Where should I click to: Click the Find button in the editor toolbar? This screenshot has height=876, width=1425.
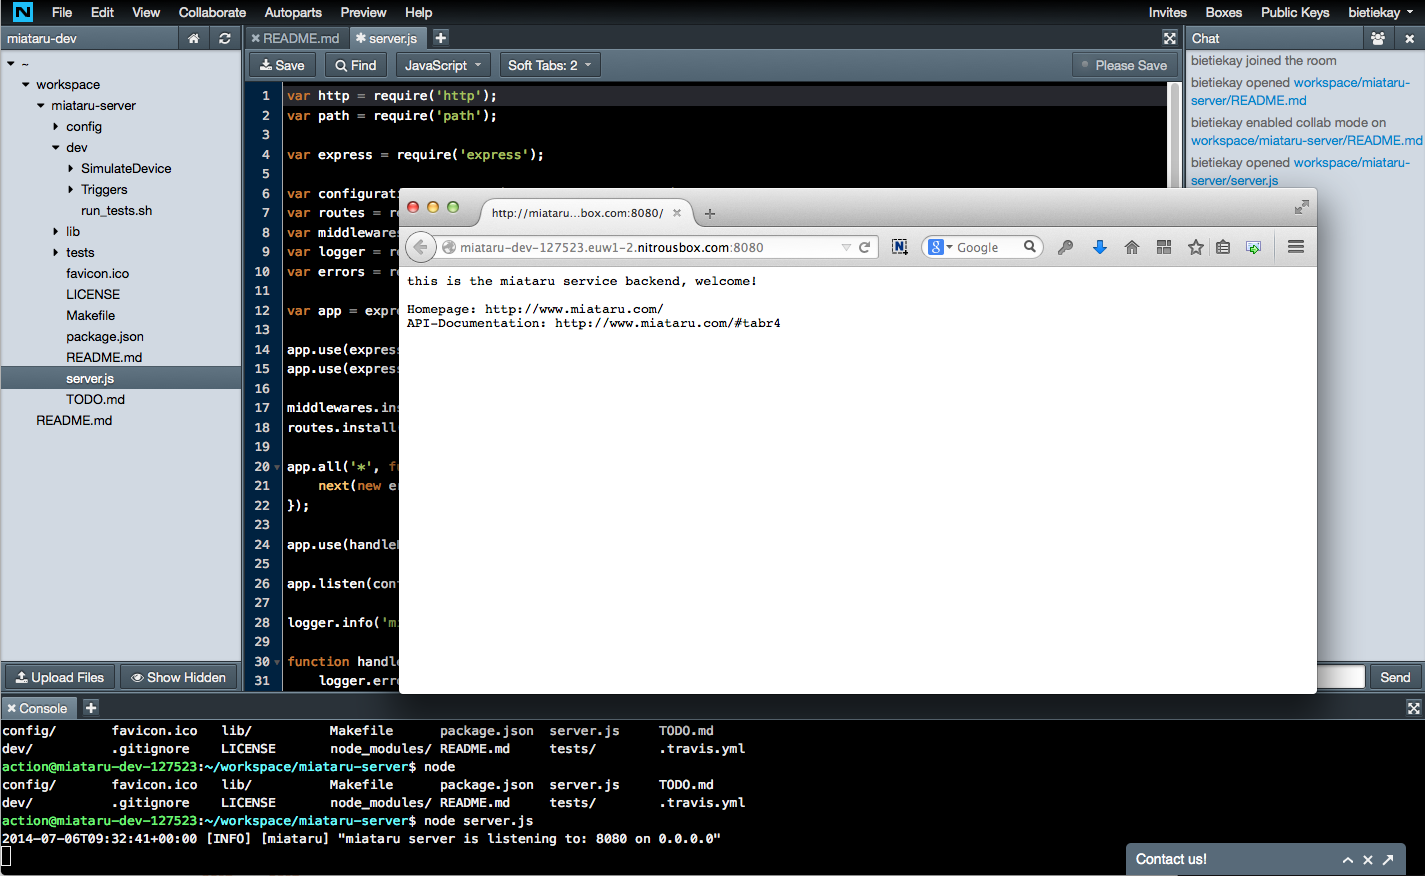tap(356, 65)
